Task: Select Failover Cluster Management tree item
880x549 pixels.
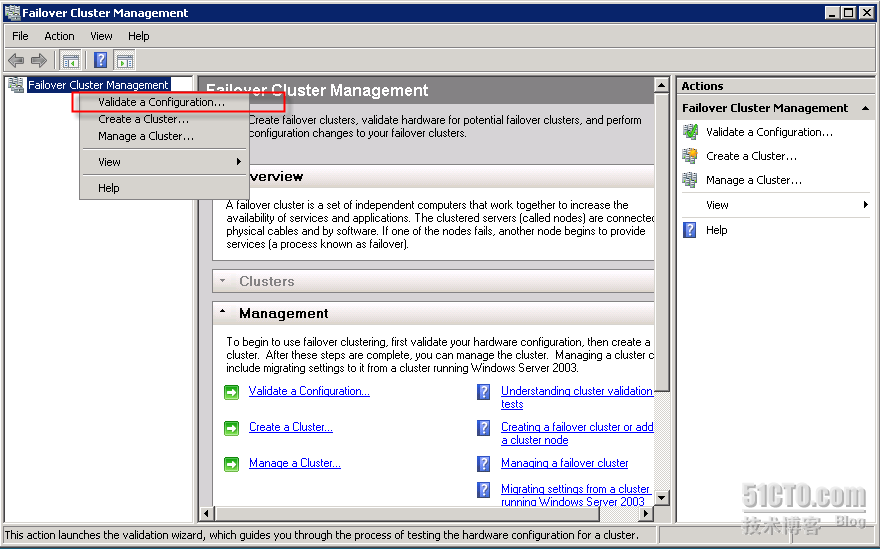Action: pyautogui.click(x=98, y=85)
